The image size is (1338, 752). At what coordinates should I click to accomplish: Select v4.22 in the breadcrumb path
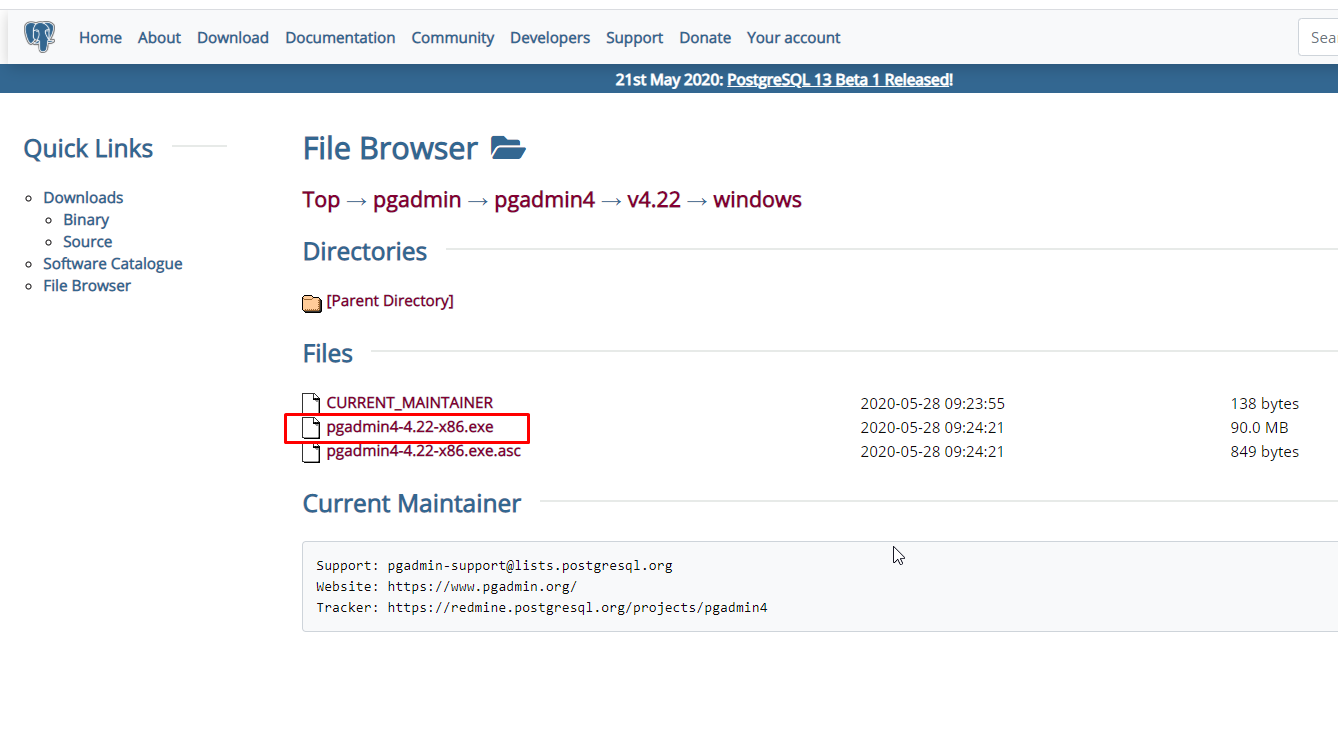(x=653, y=200)
